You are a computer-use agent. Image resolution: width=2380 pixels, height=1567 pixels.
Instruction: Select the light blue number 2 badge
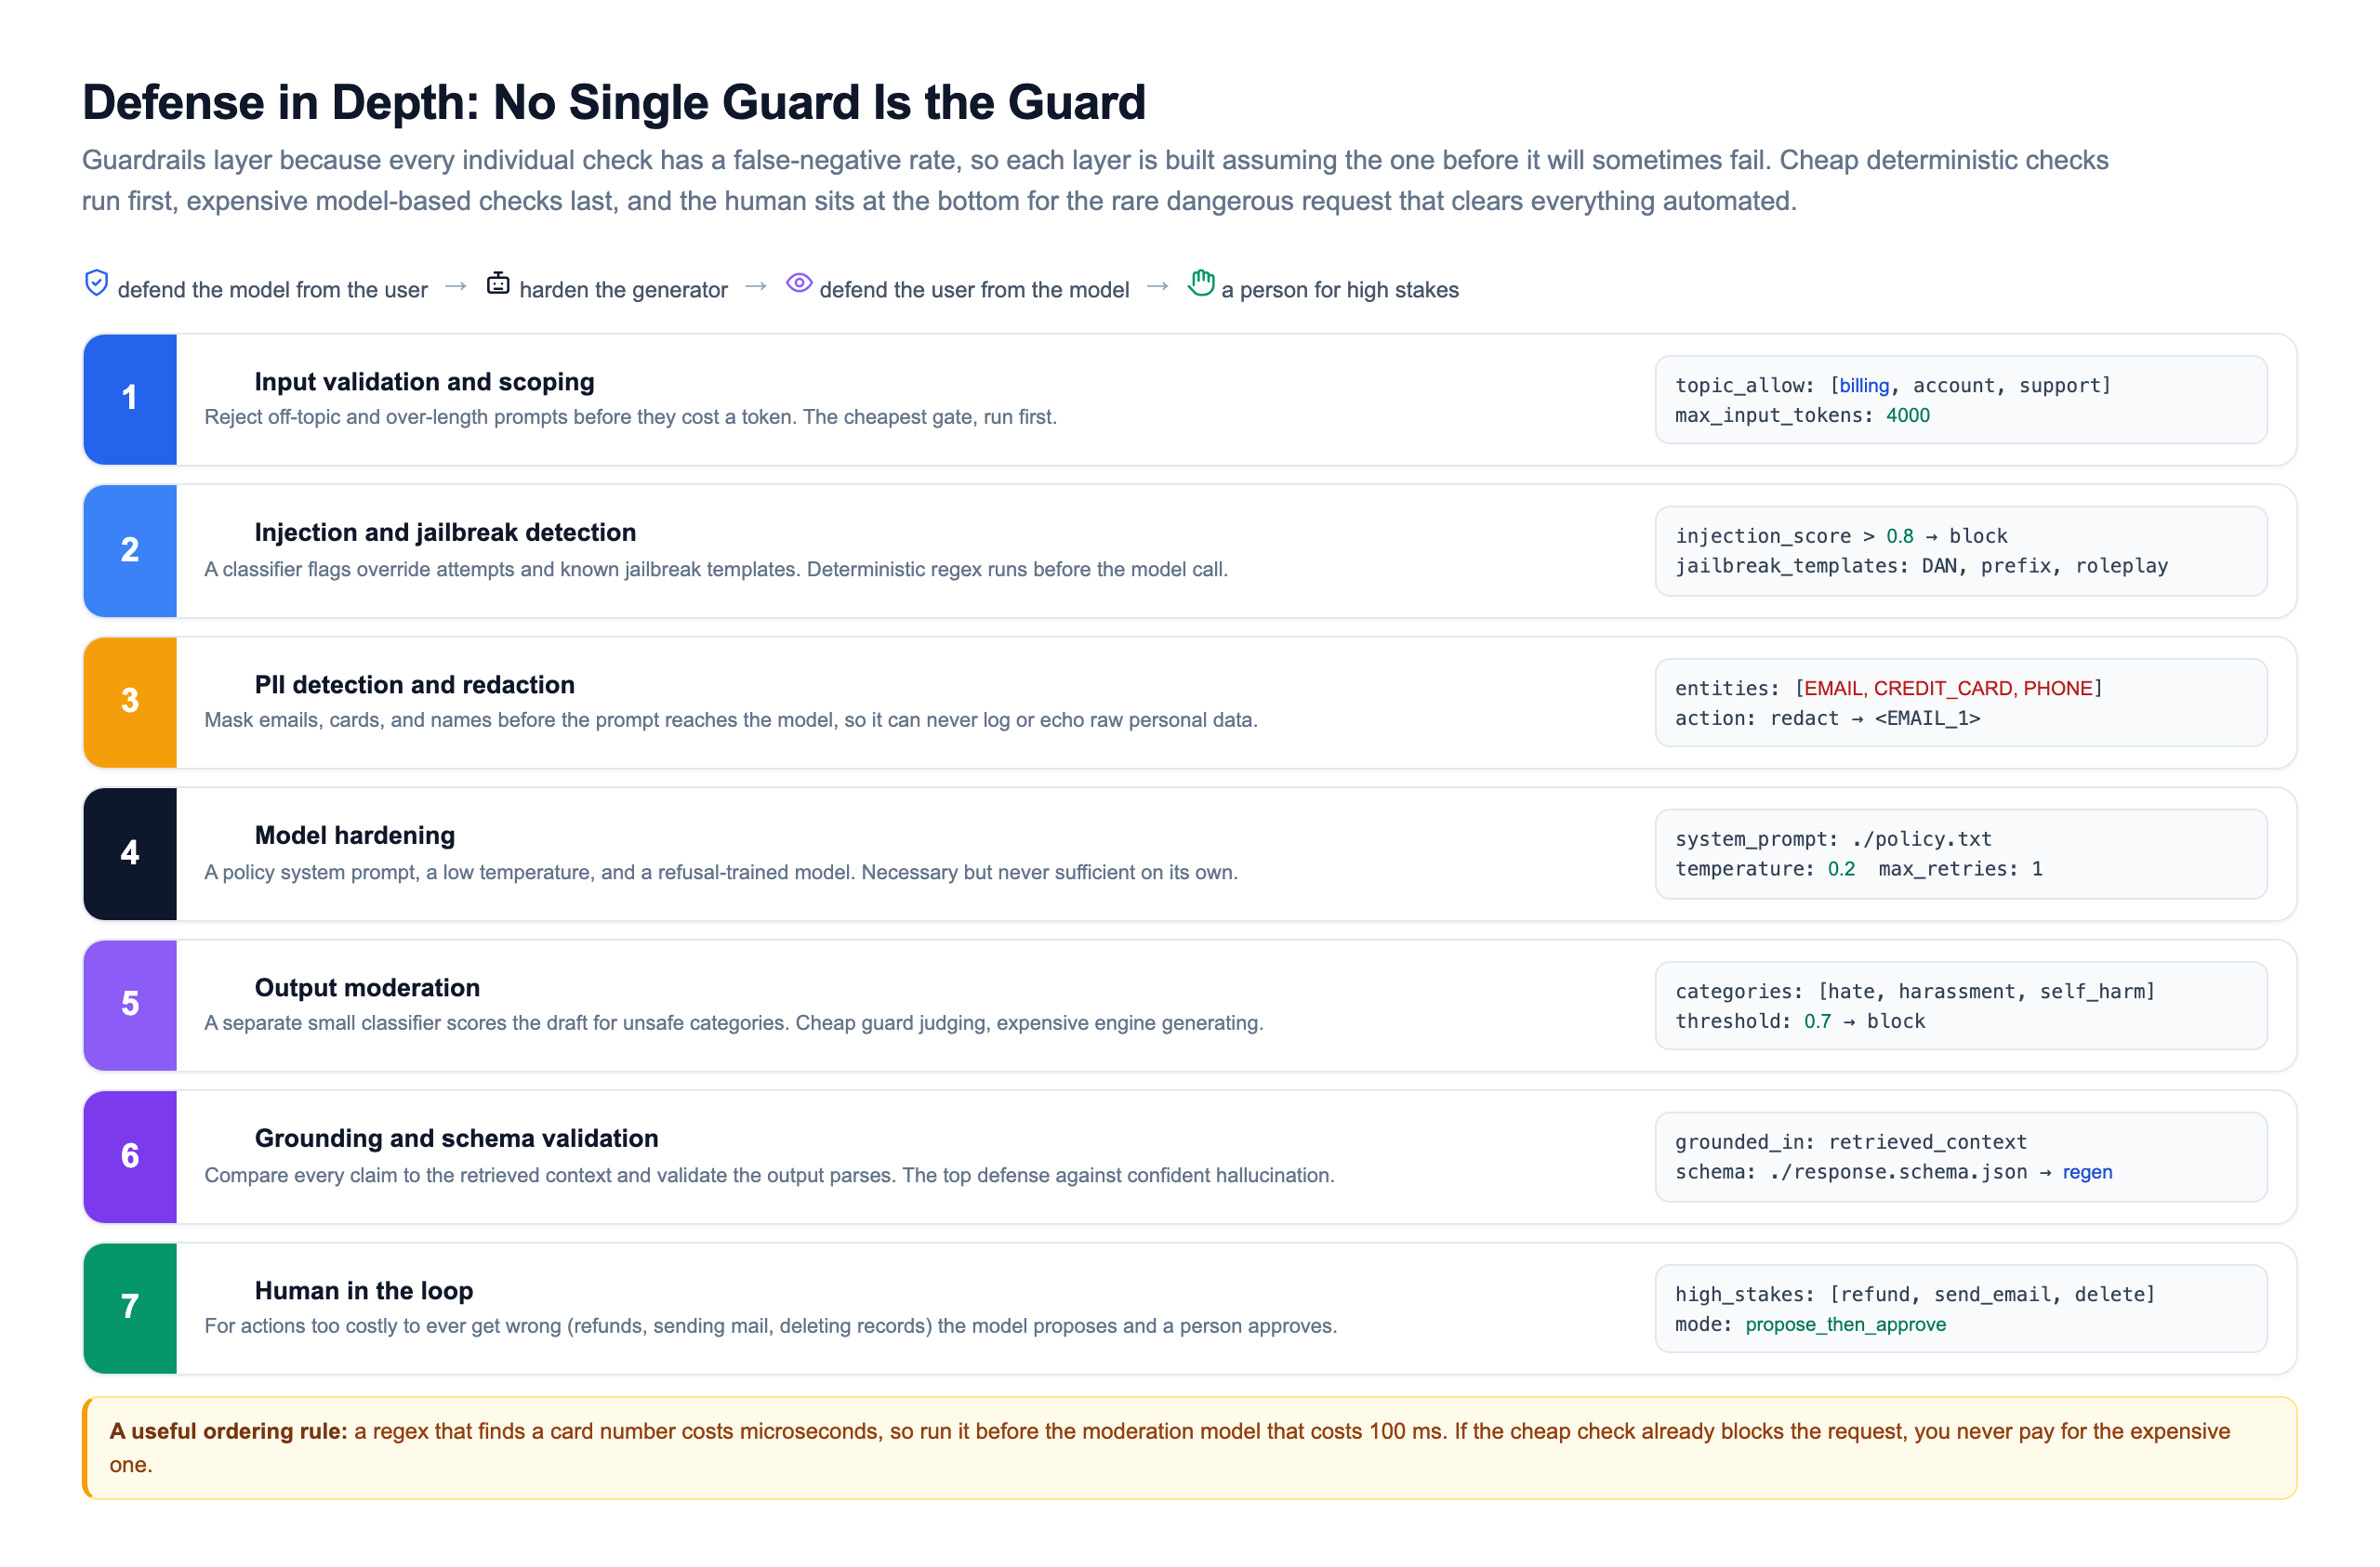[x=130, y=550]
